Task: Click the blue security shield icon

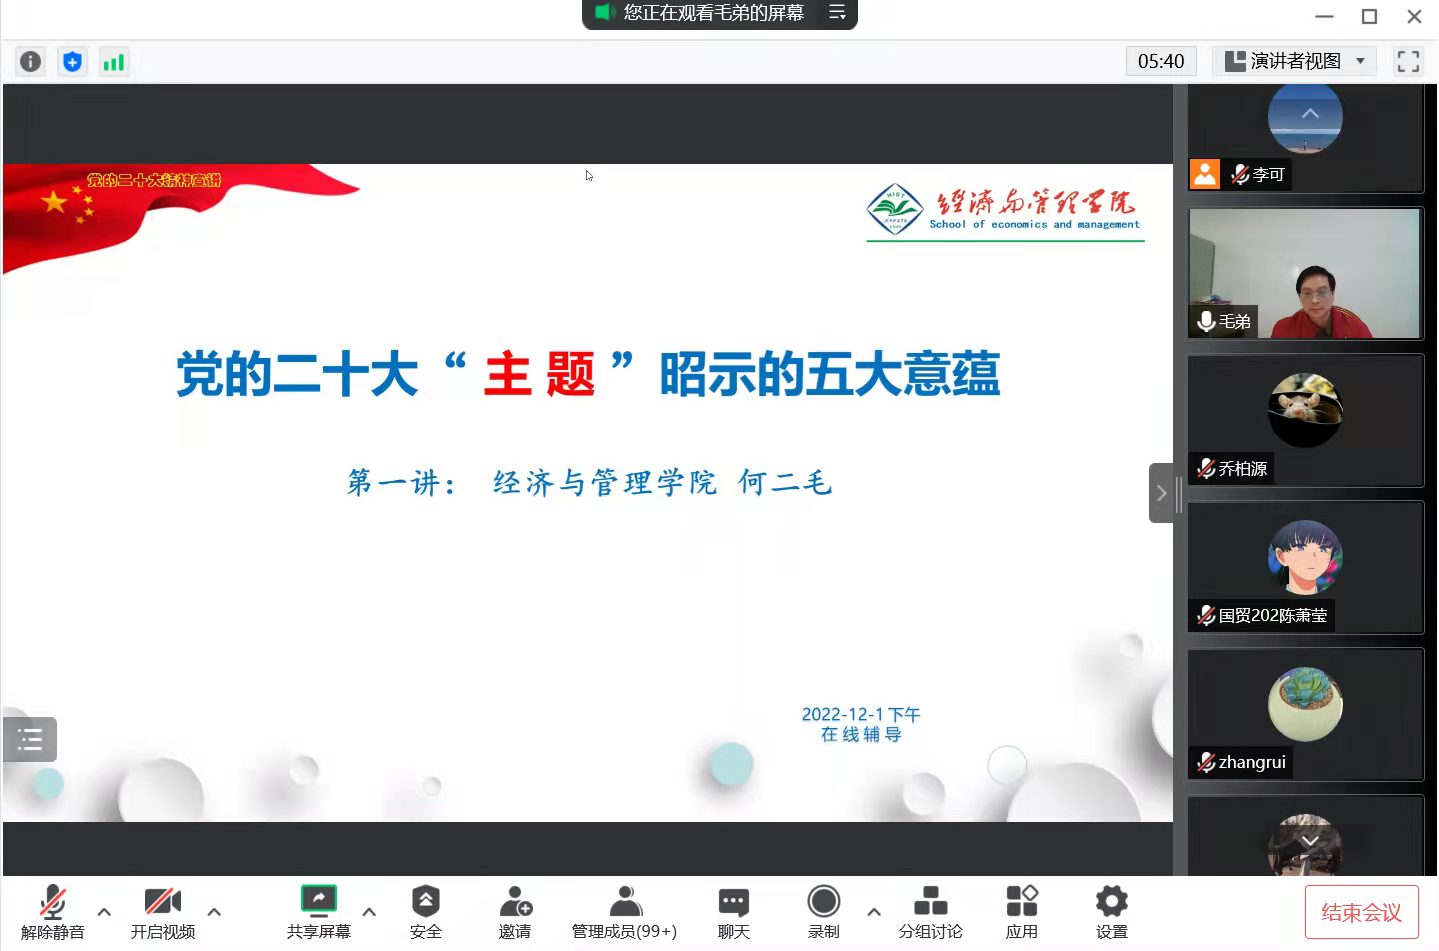Action: 72,62
